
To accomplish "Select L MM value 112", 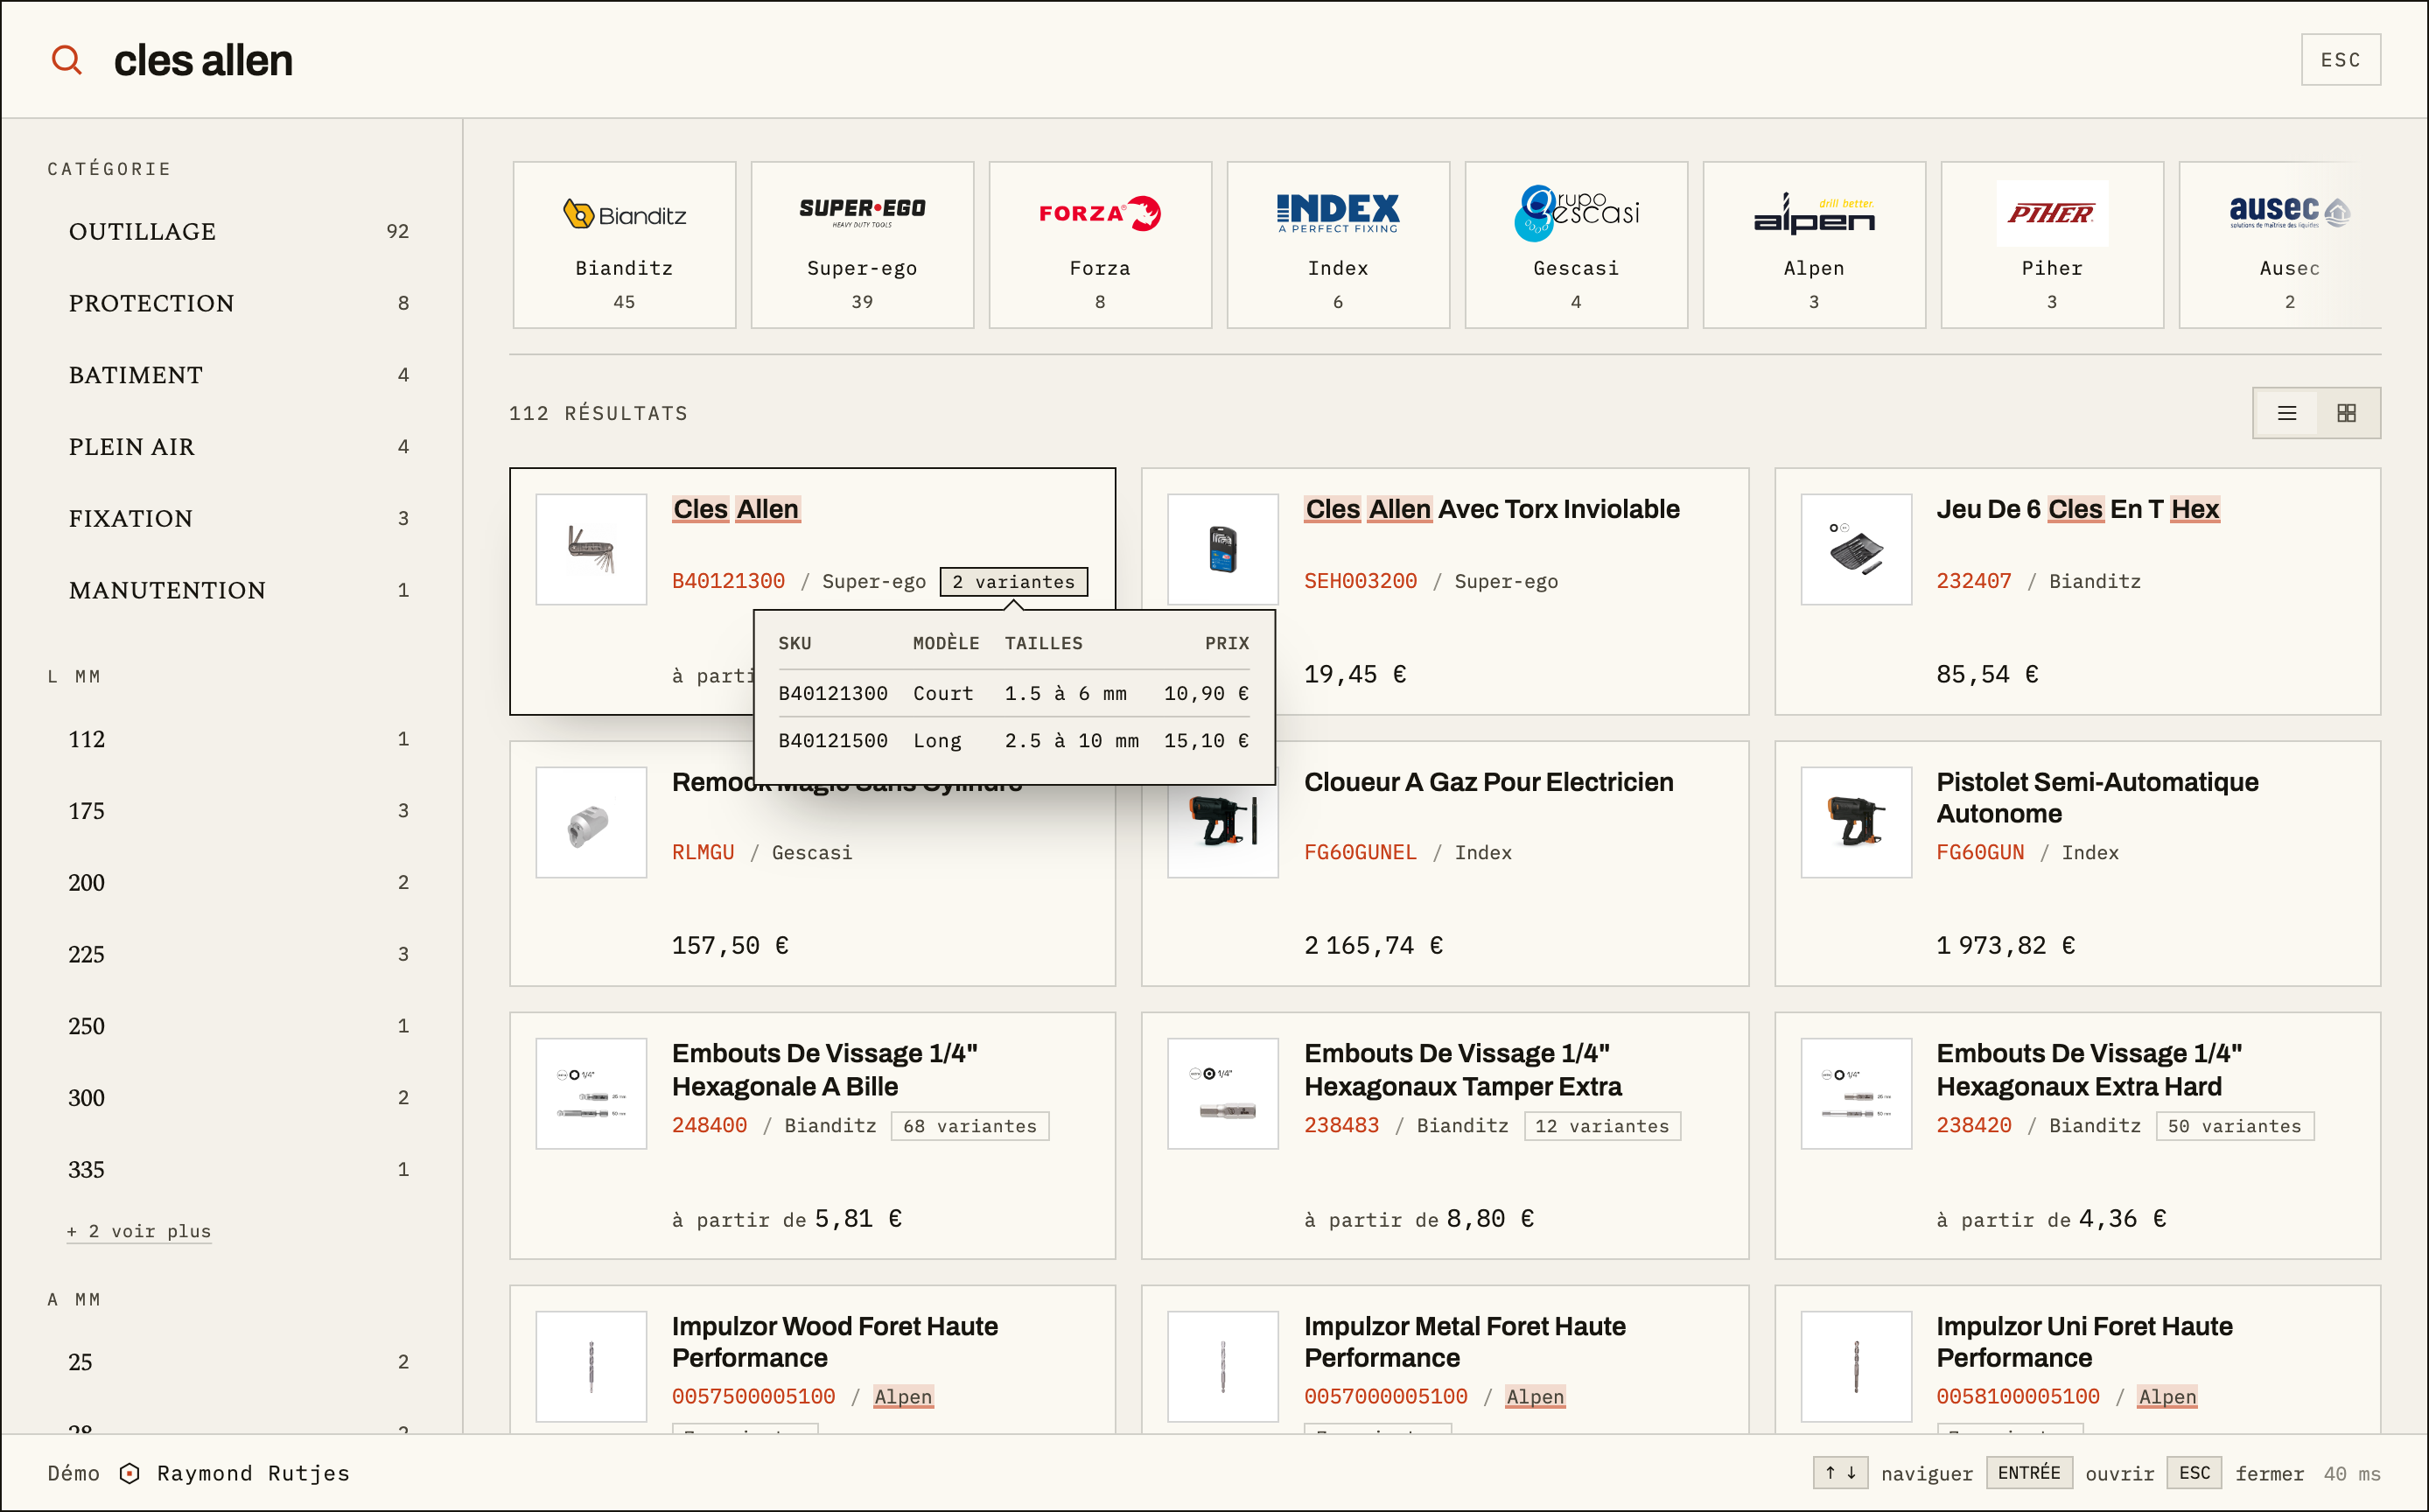I will tap(238, 739).
